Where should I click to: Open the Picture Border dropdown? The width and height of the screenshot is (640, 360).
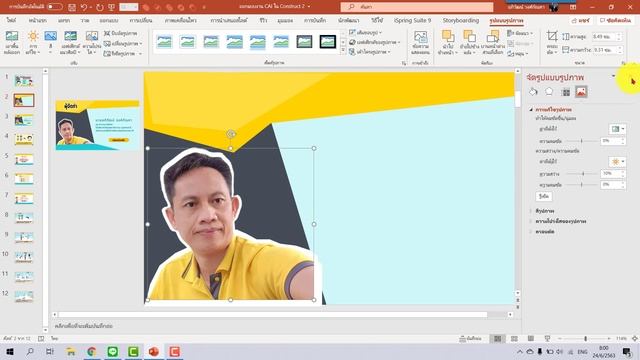(x=365, y=32)
